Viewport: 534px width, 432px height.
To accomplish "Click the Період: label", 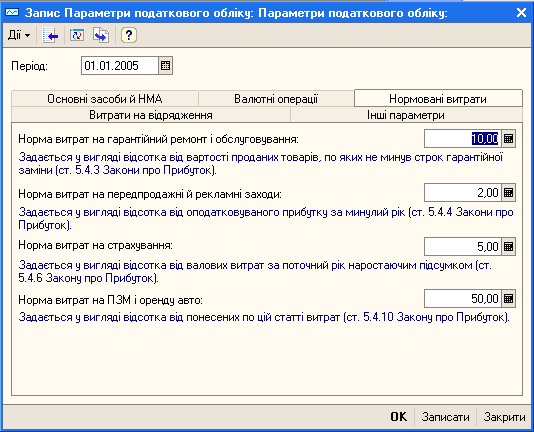I will click(x=30, y=66).
